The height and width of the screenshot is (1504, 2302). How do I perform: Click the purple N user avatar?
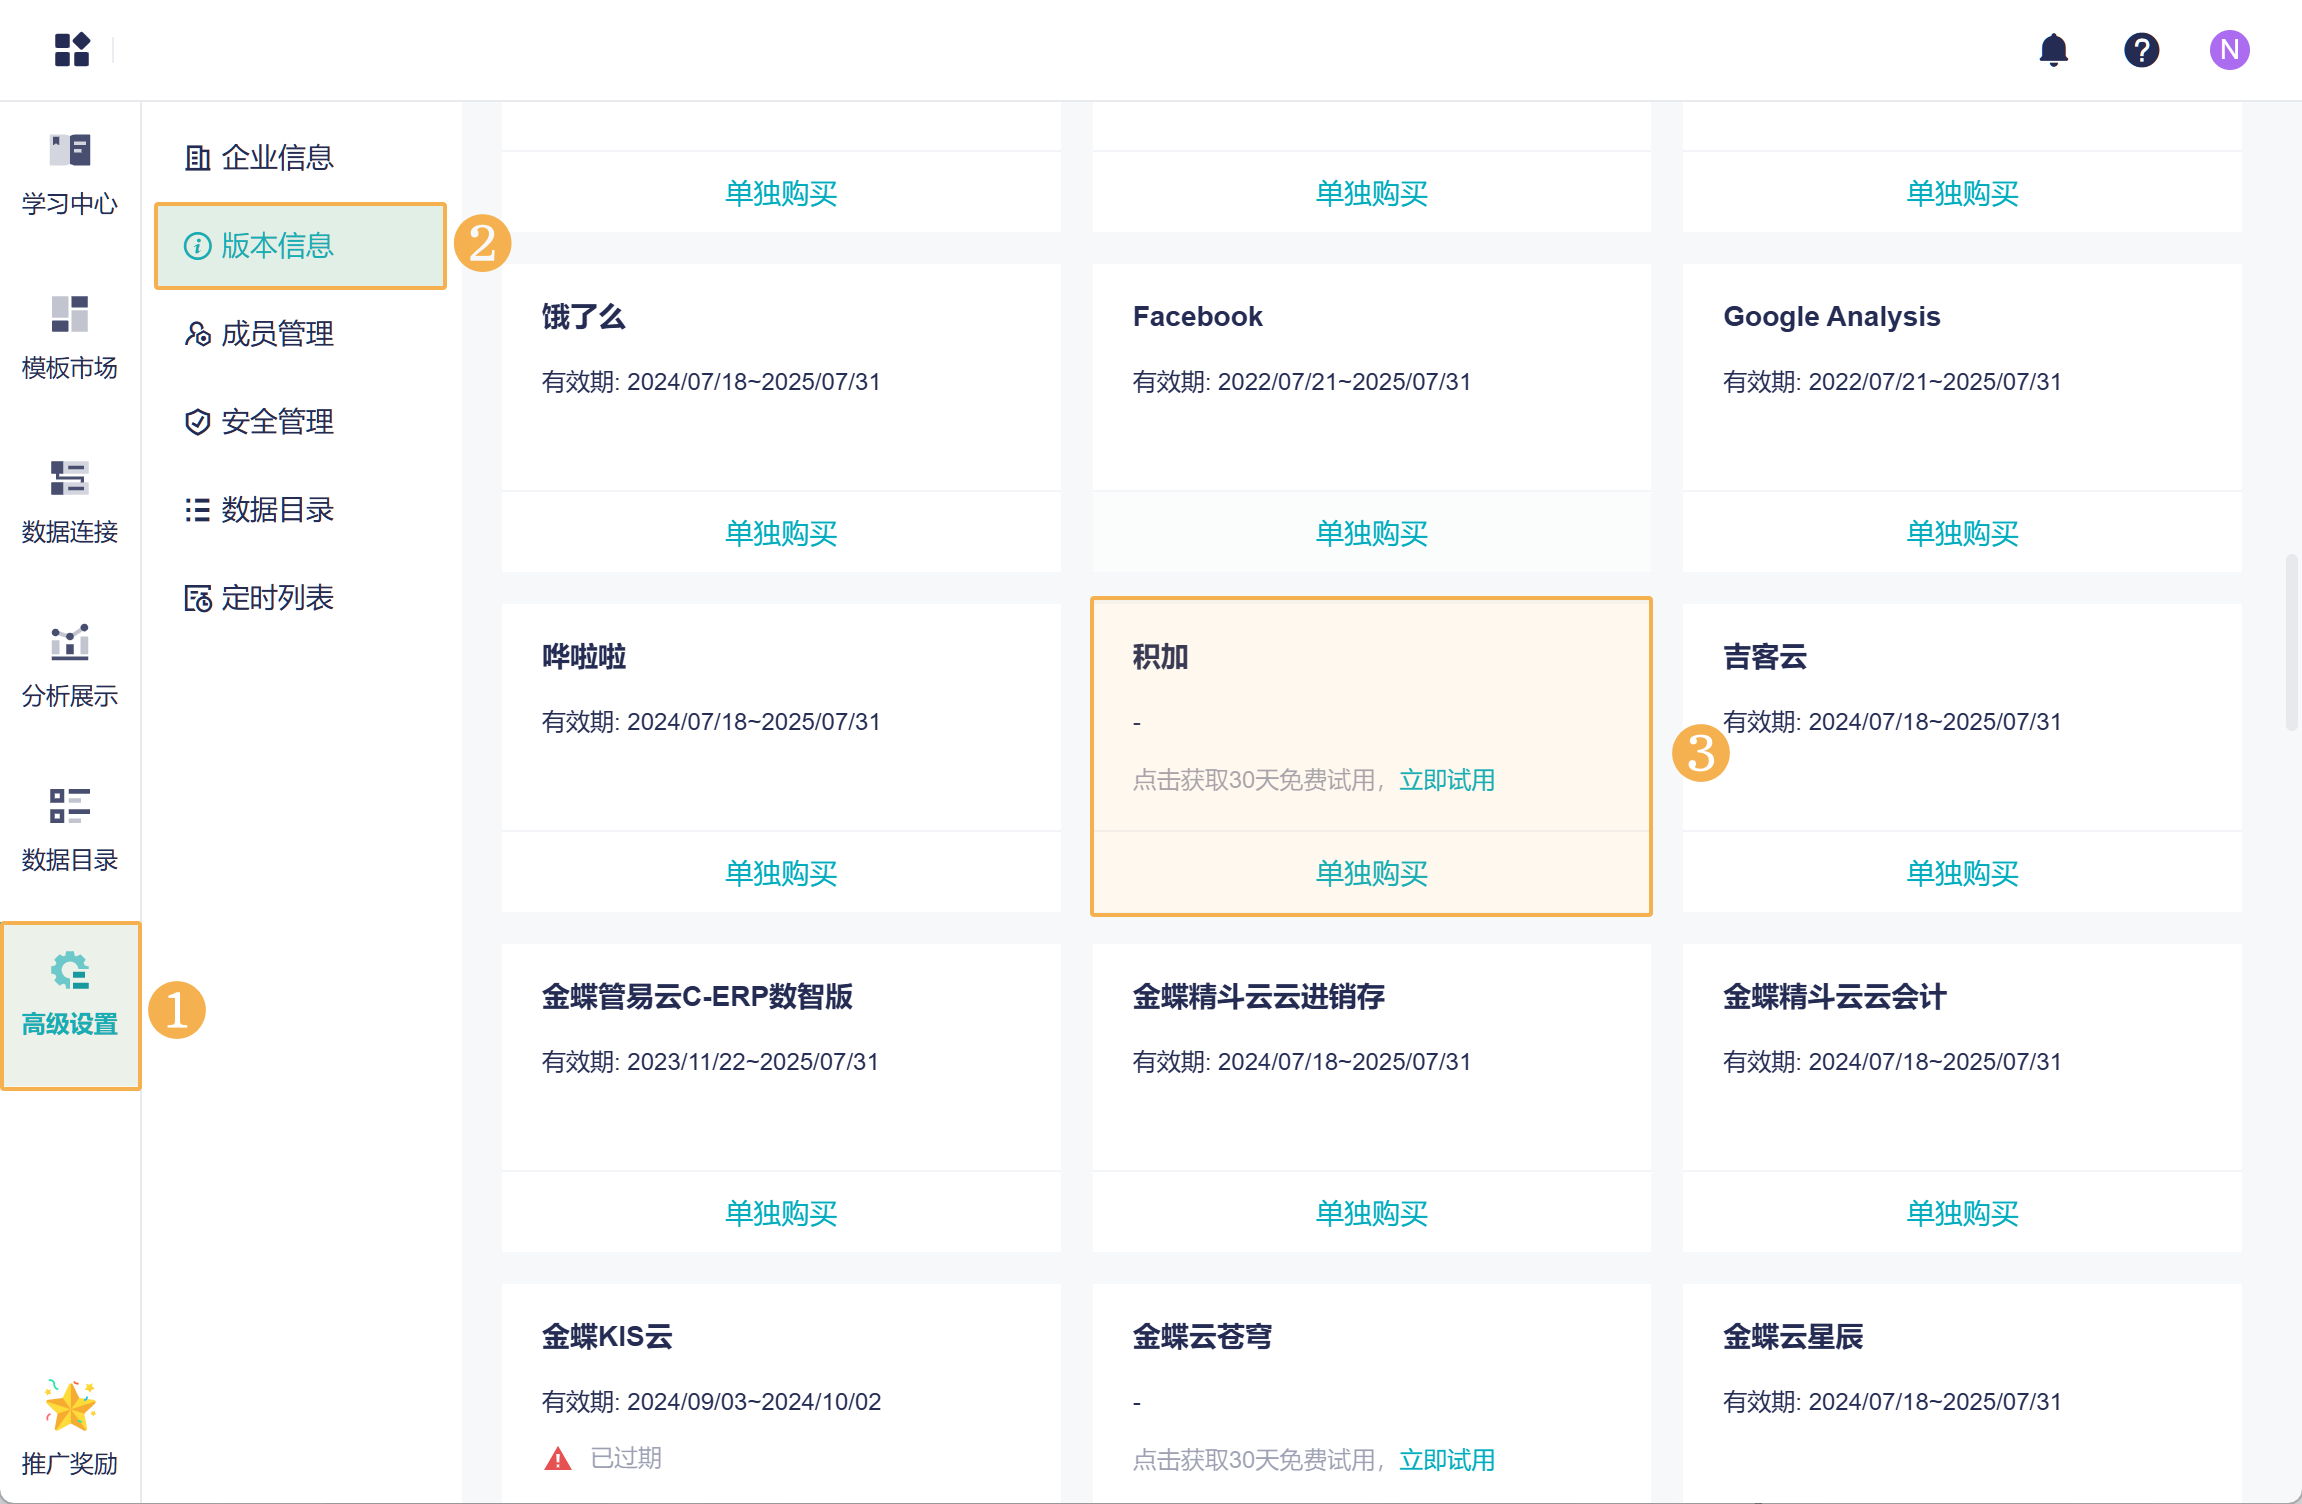(x=2229, y=50)
